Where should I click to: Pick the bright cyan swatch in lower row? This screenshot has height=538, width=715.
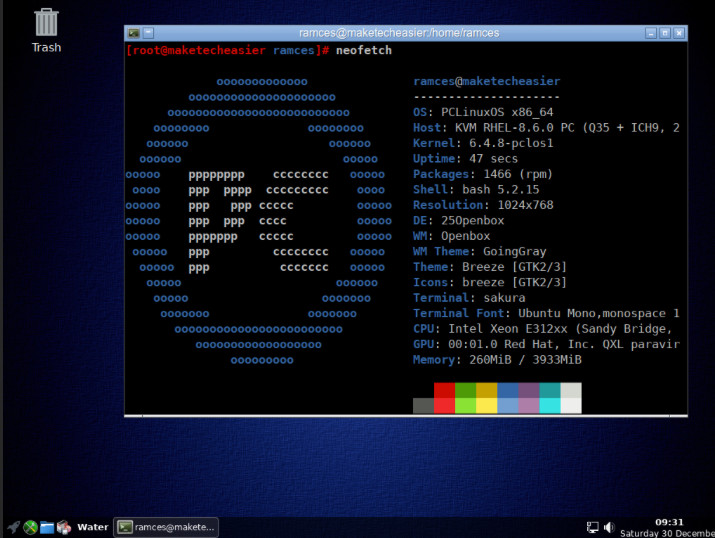tap(550, 406)
